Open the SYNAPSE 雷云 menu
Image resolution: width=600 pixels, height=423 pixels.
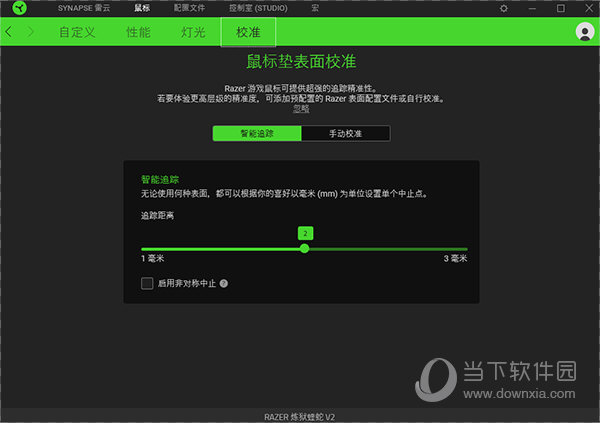click(x=84, y=8)
